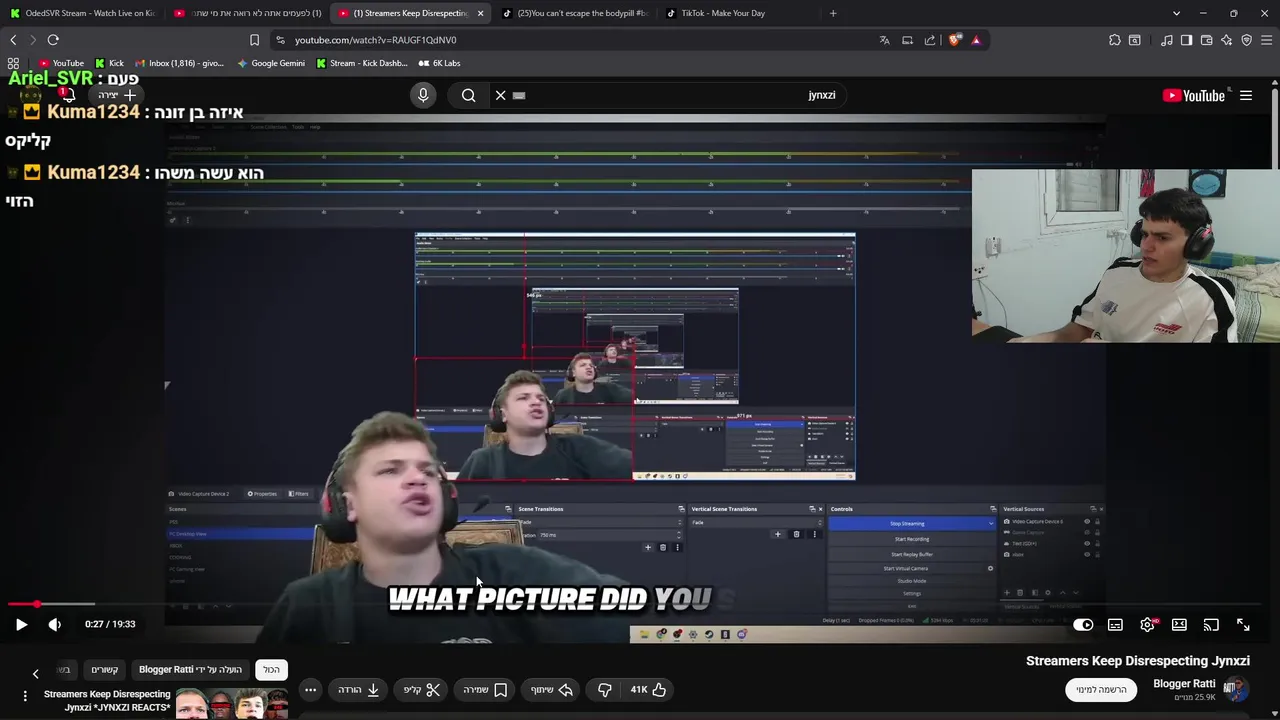Toggle the autoplay switch in the player
The height and width of the screenshot is (720, 1280).
pos(1083,624)
